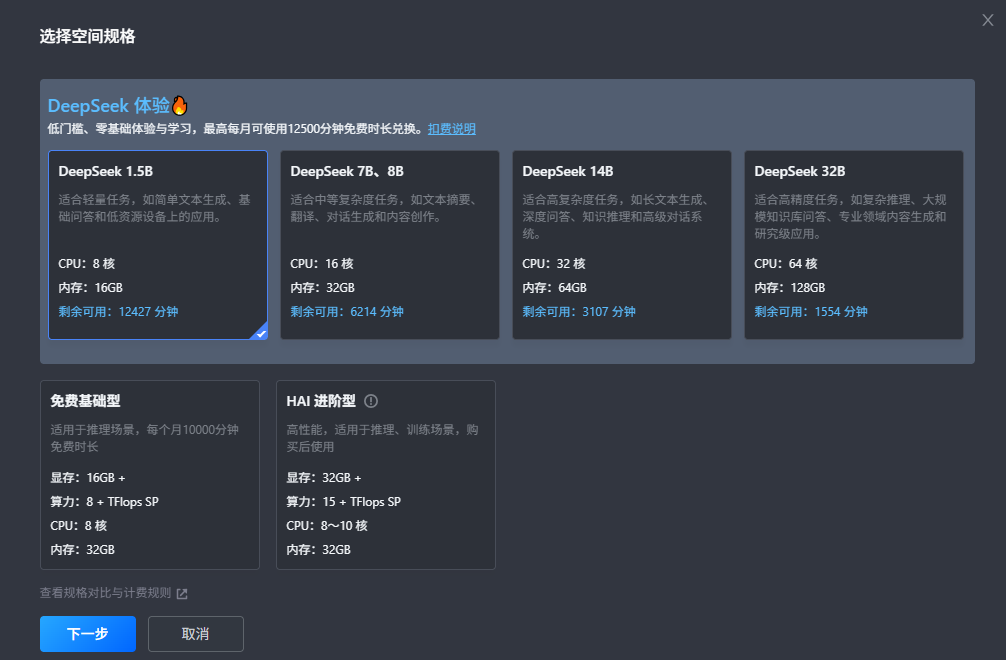1006x660 pixels.
Task: Open 查看规格对比与计费规则 link
Action: pyautogui.click(x=105, y=593)
